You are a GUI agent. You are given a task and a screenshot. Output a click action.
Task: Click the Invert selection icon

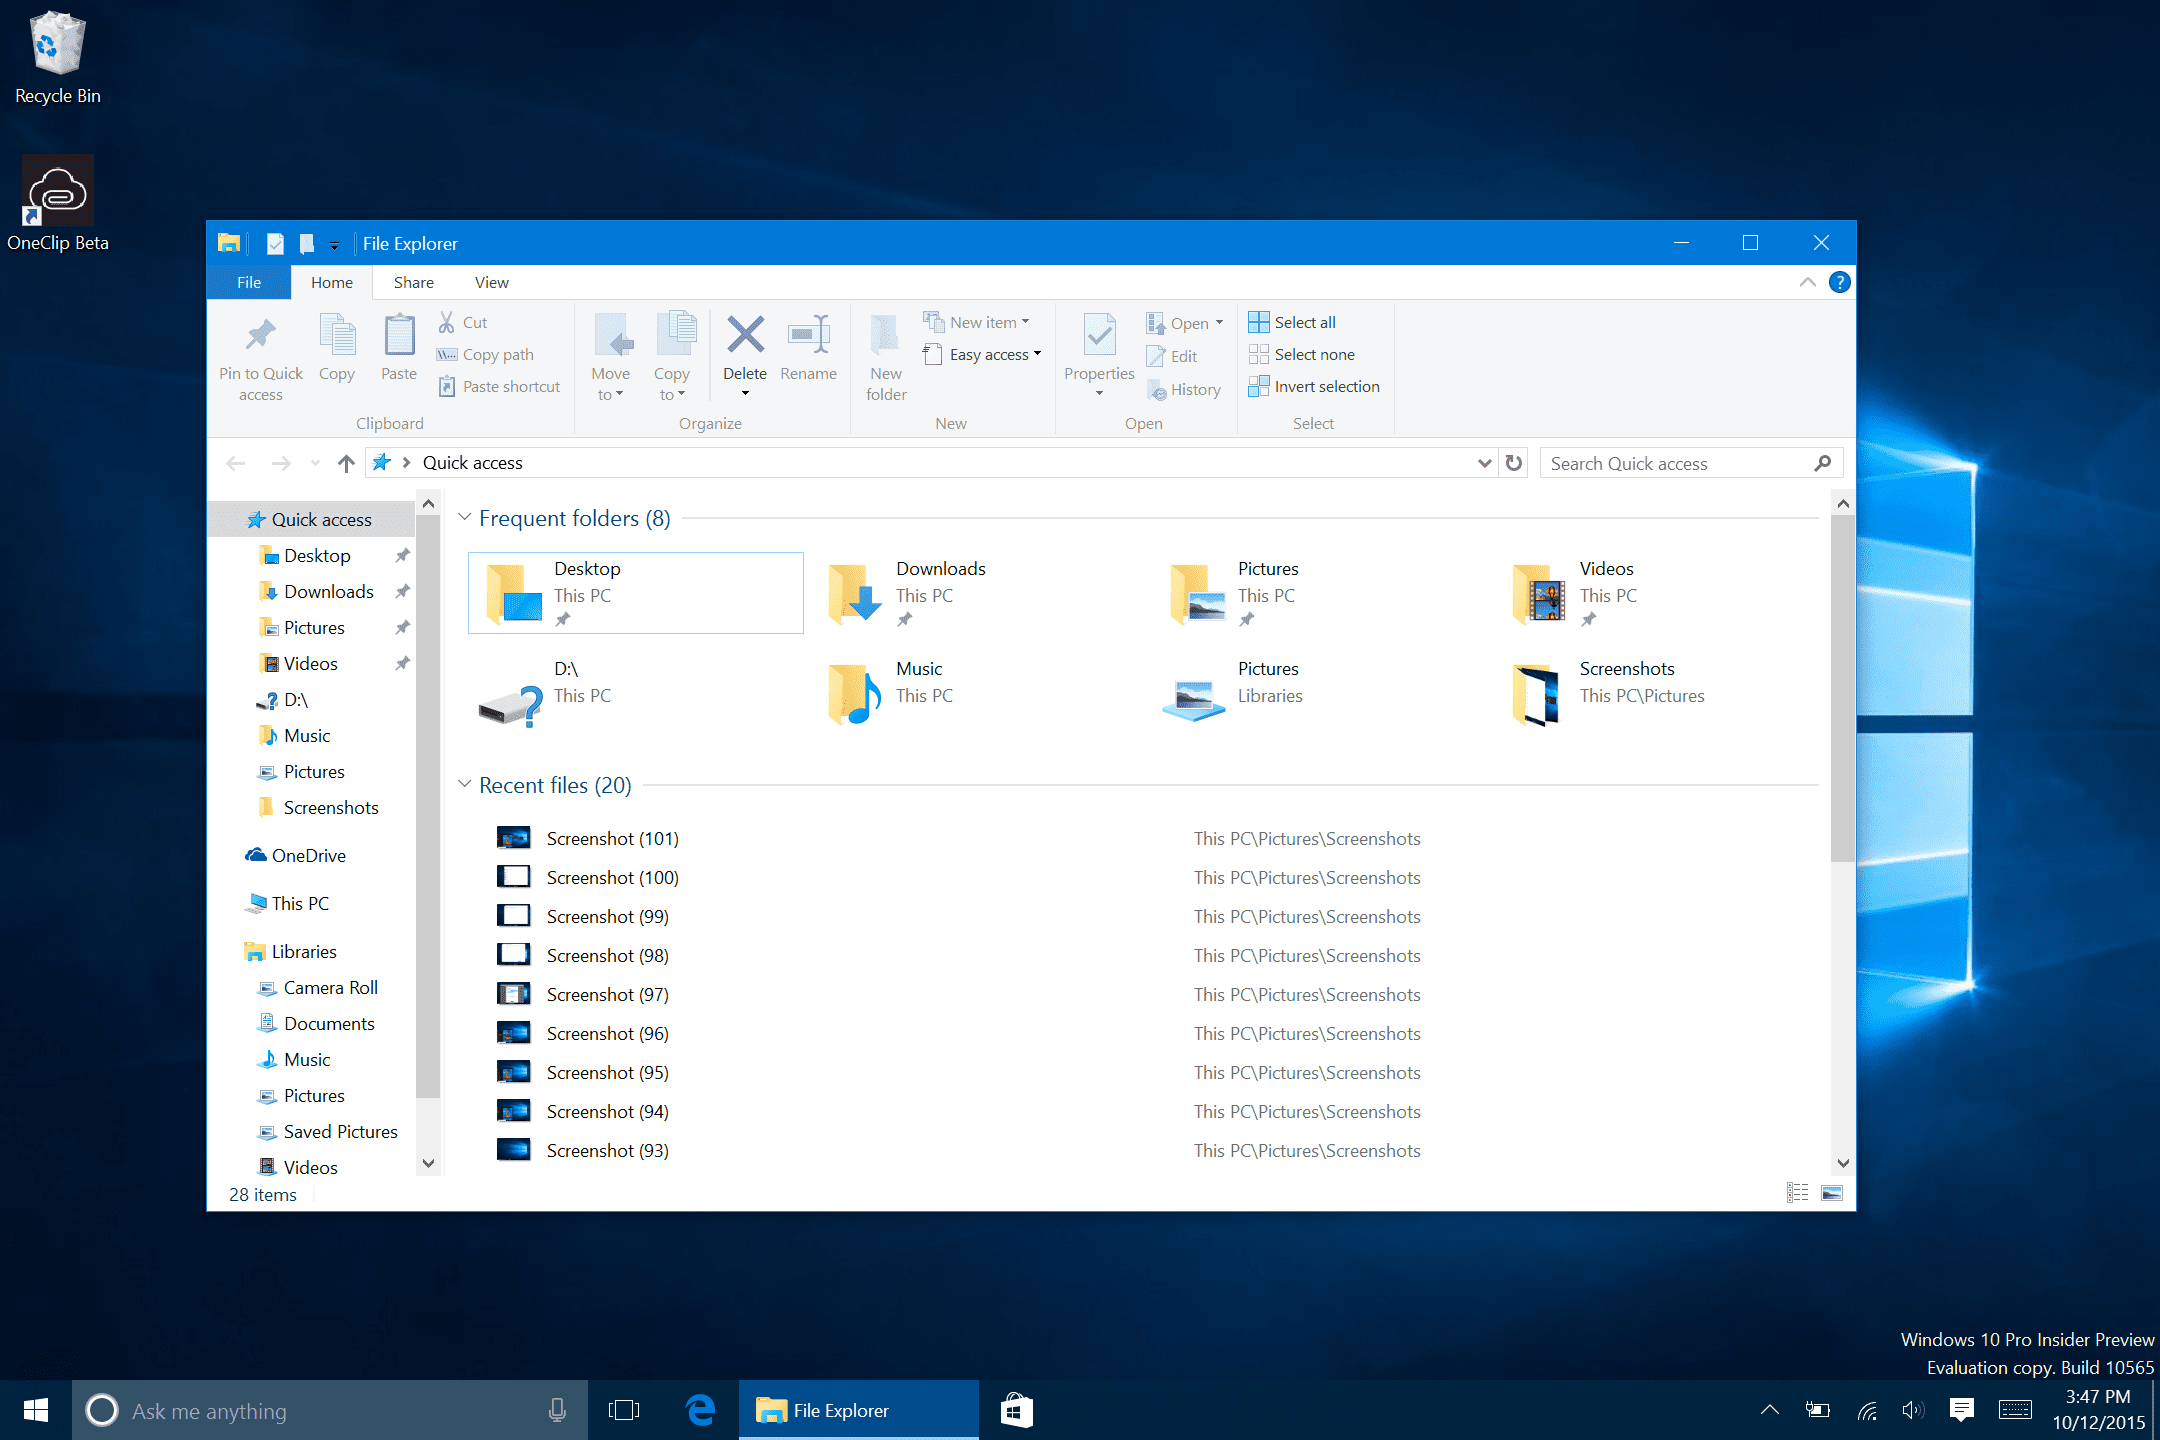(1258, 386)
